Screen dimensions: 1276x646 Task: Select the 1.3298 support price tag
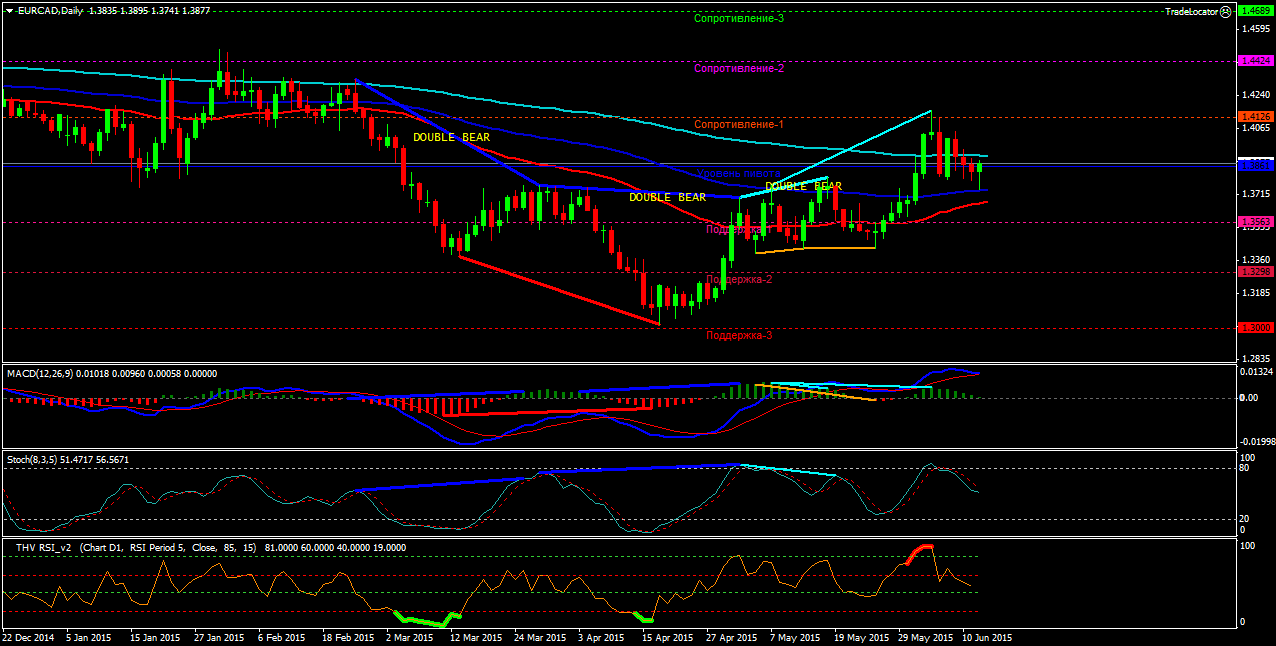click(x=1254, y=271)
